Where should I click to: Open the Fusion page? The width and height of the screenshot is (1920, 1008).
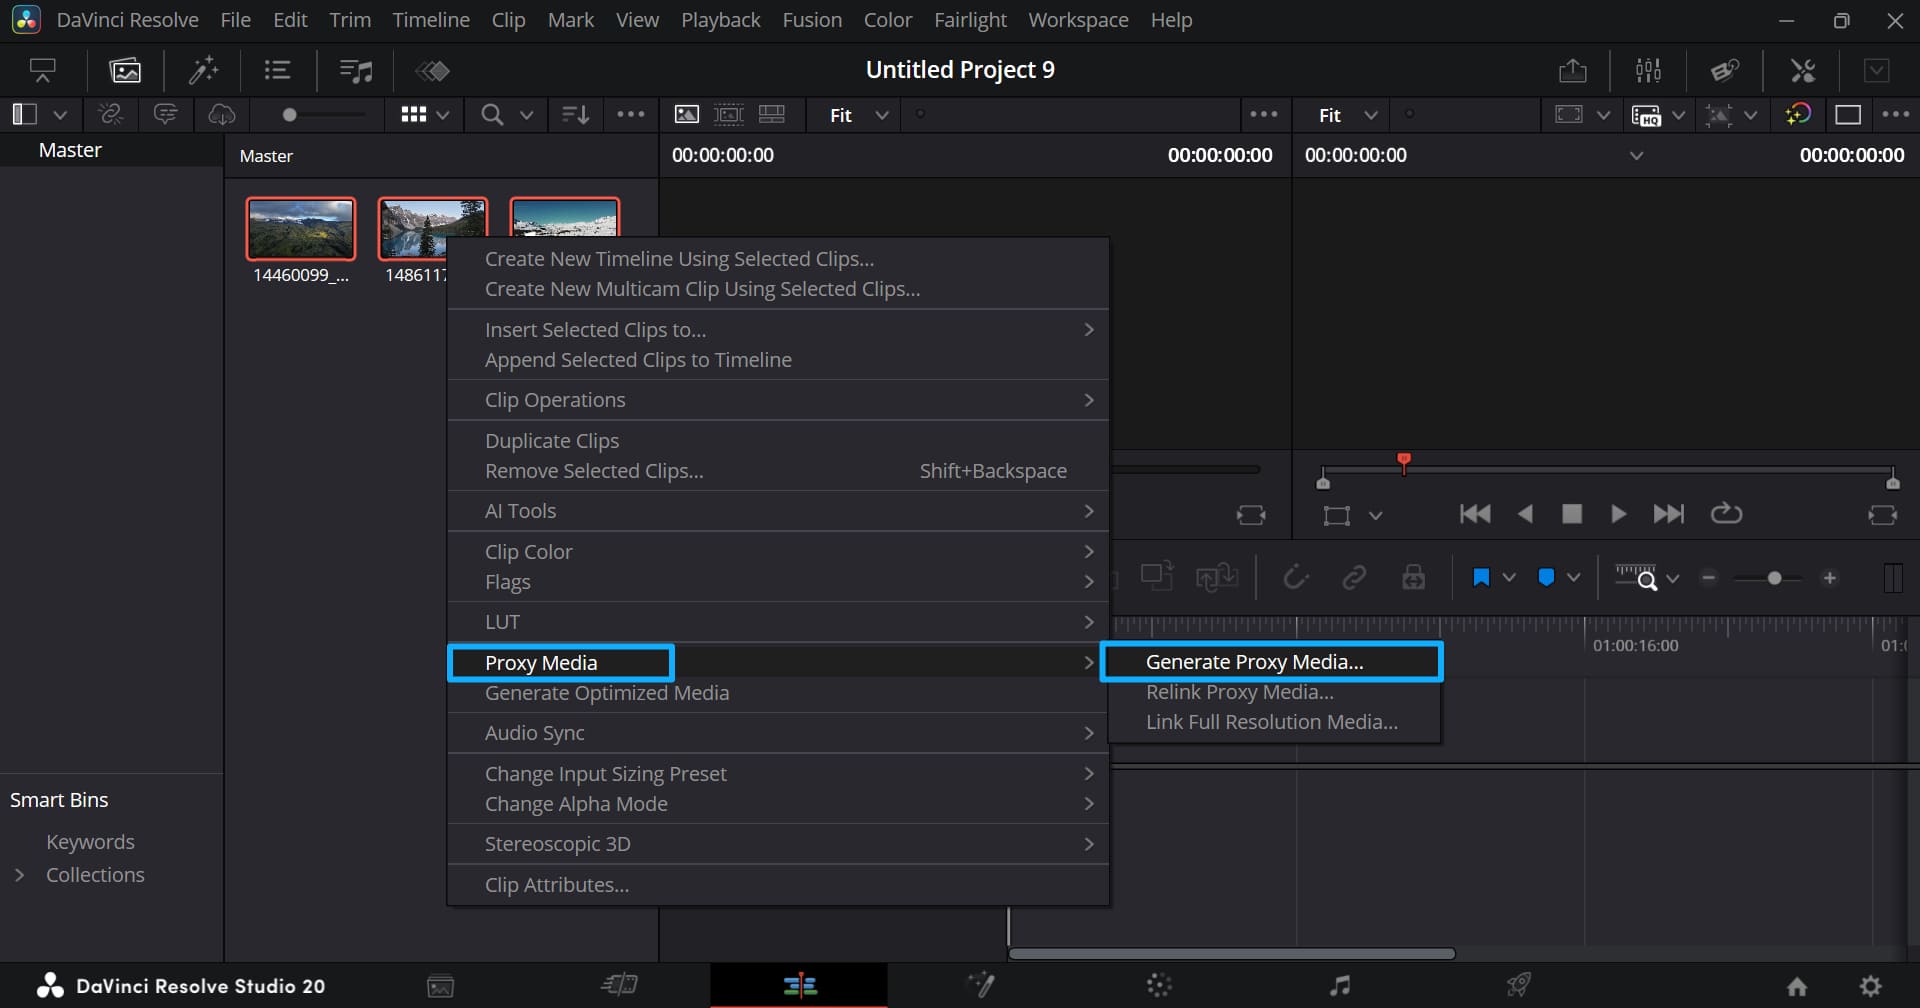(x=980, y=985)
